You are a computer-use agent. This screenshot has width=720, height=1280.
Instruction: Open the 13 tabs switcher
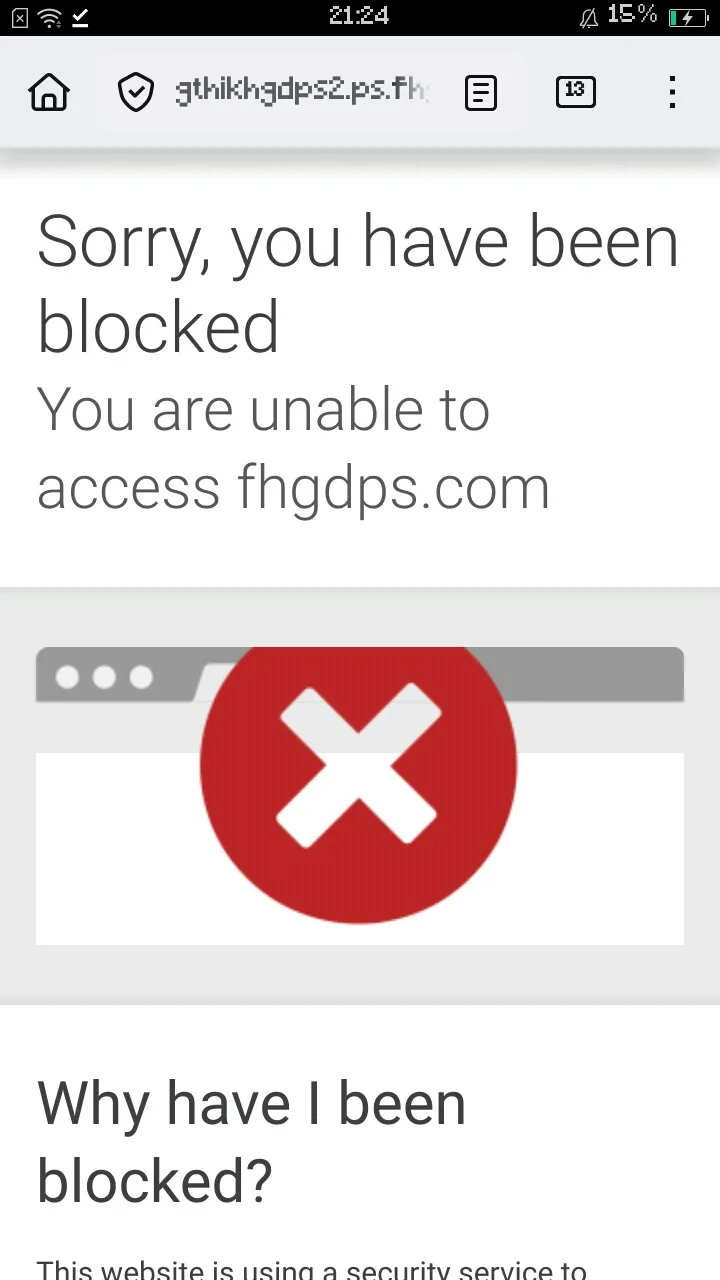coord(575,91)
